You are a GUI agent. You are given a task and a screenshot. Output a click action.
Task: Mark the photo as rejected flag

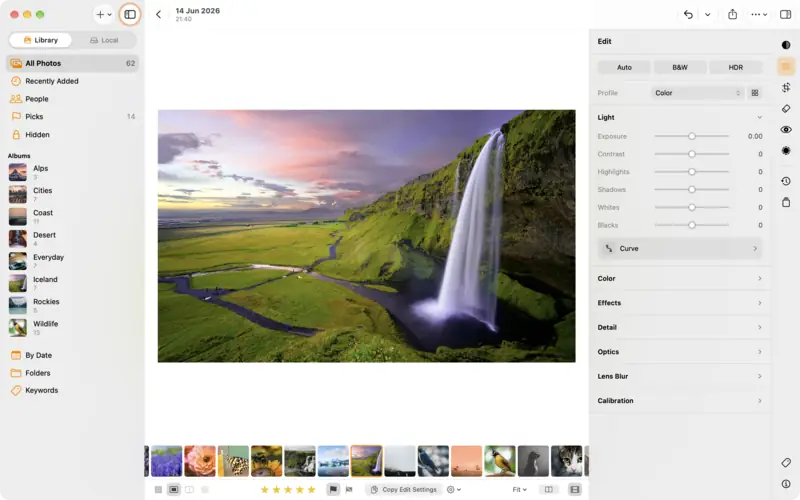pyautogui.click(x=349, y=490)
